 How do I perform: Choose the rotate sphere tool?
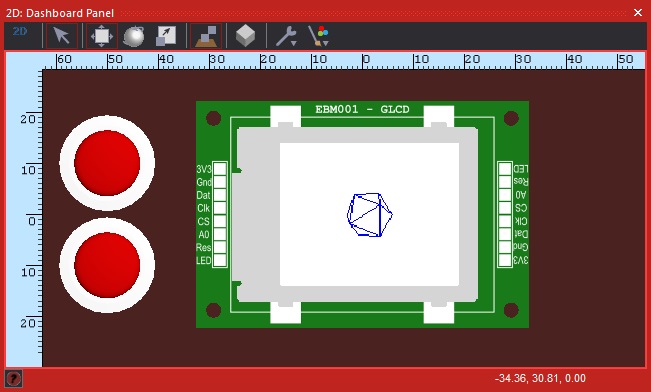point(134,36)
